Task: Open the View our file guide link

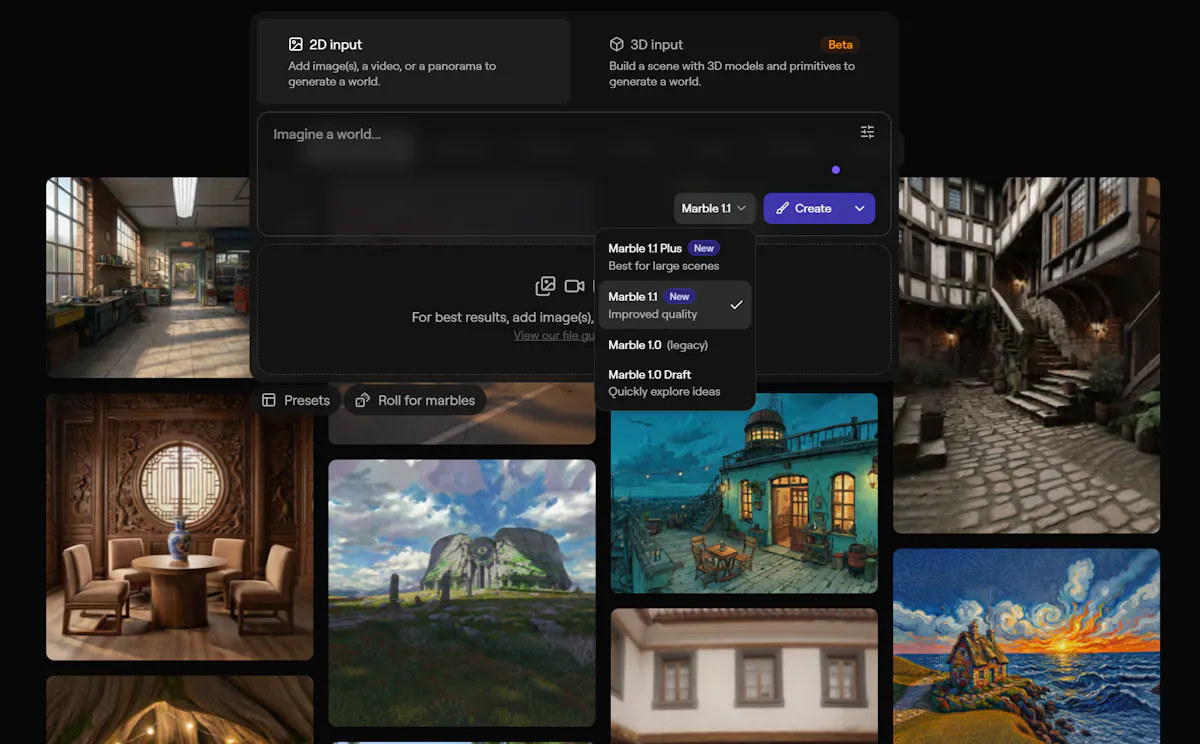Action: [x=554, y=335]
